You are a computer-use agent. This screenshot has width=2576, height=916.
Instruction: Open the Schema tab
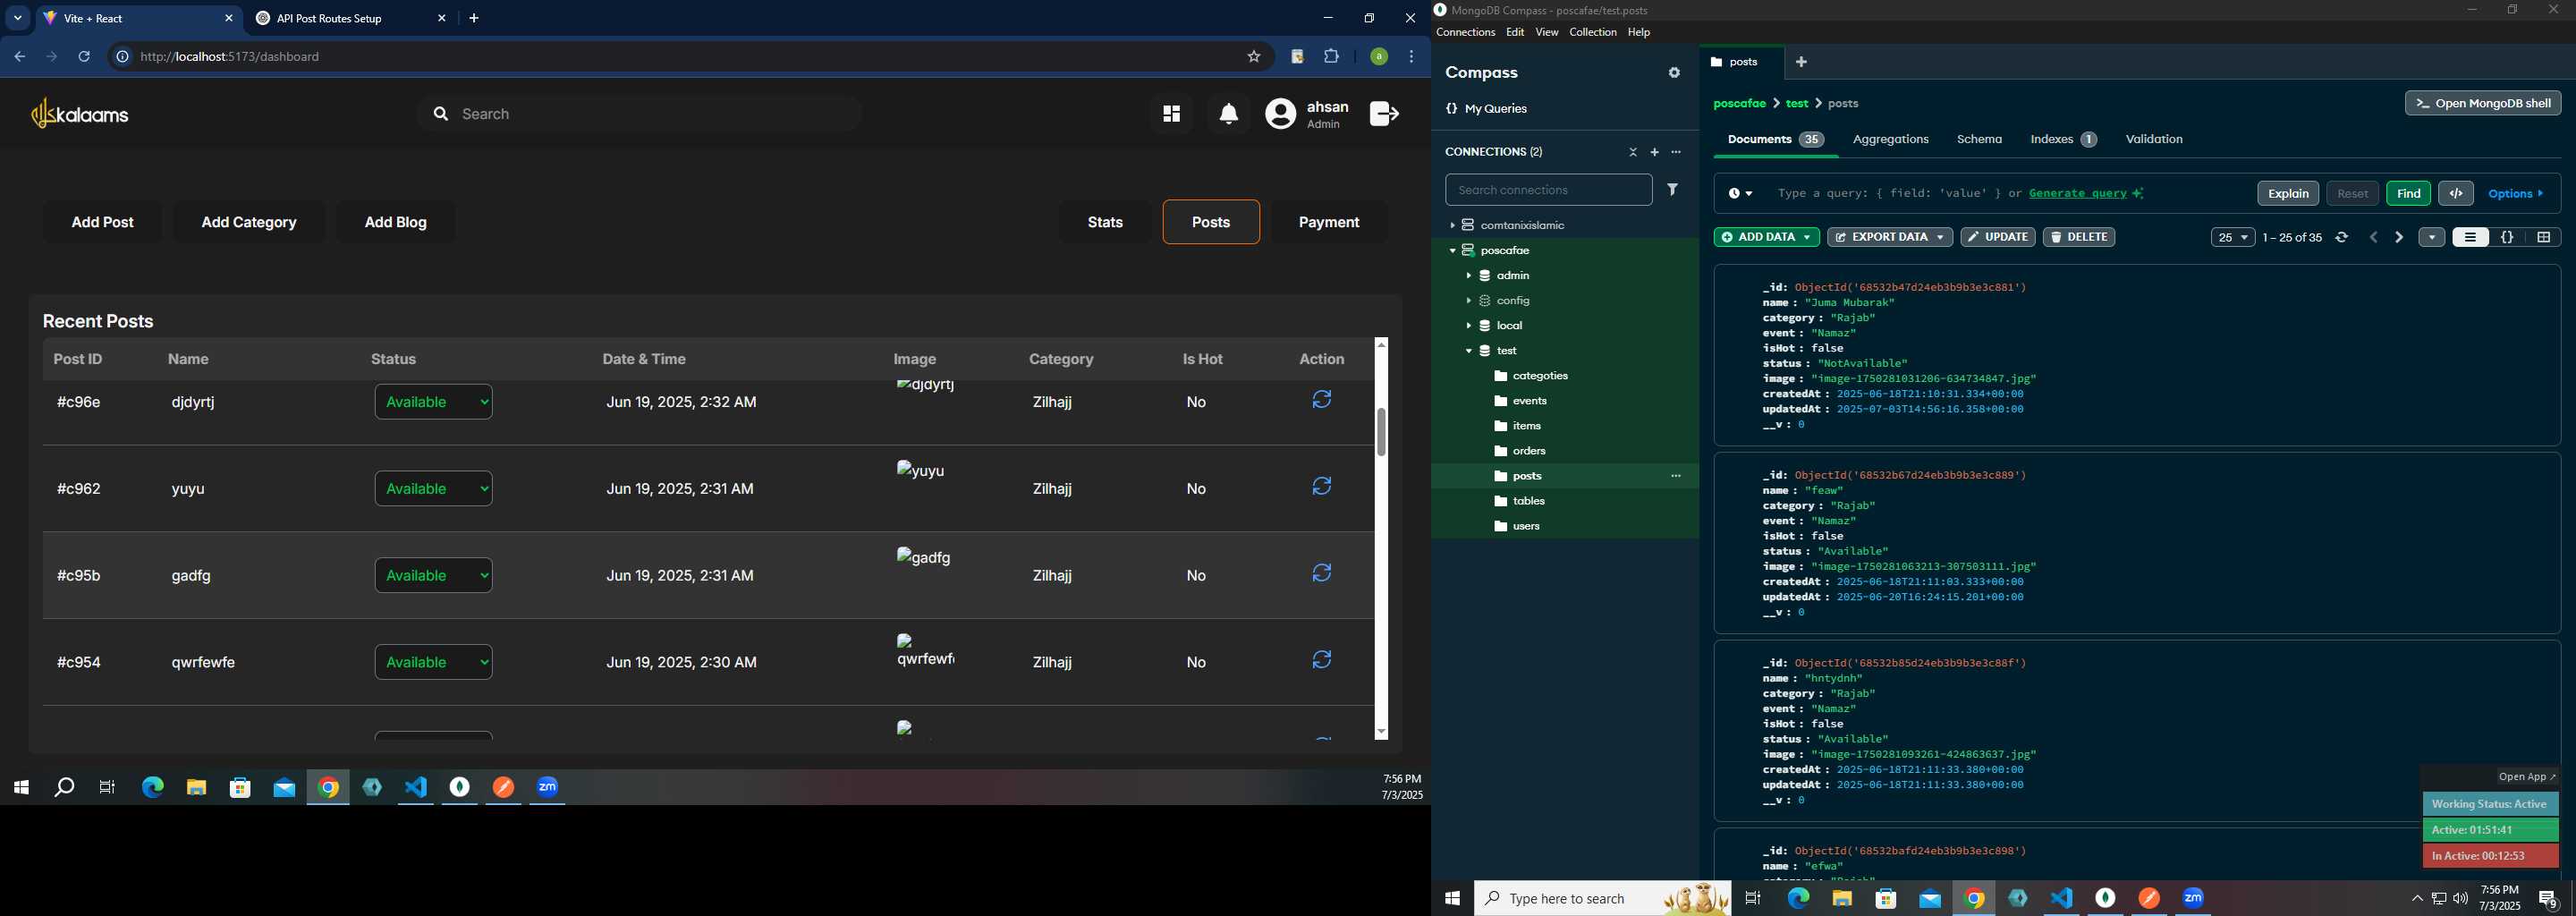pos(1979,140)
